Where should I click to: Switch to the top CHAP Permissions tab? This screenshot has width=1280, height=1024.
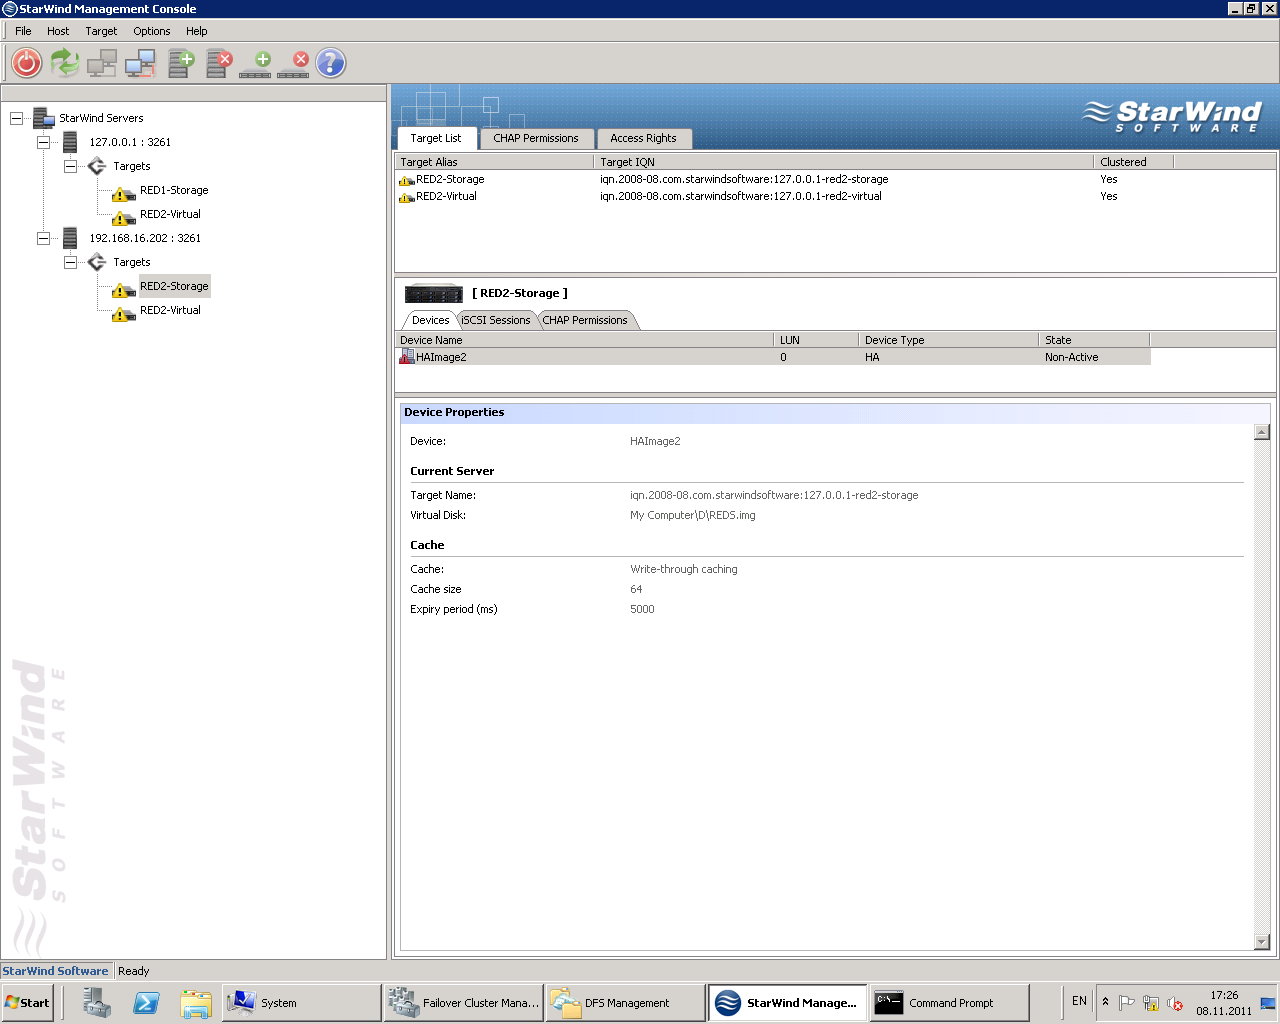tap(536, 138)
